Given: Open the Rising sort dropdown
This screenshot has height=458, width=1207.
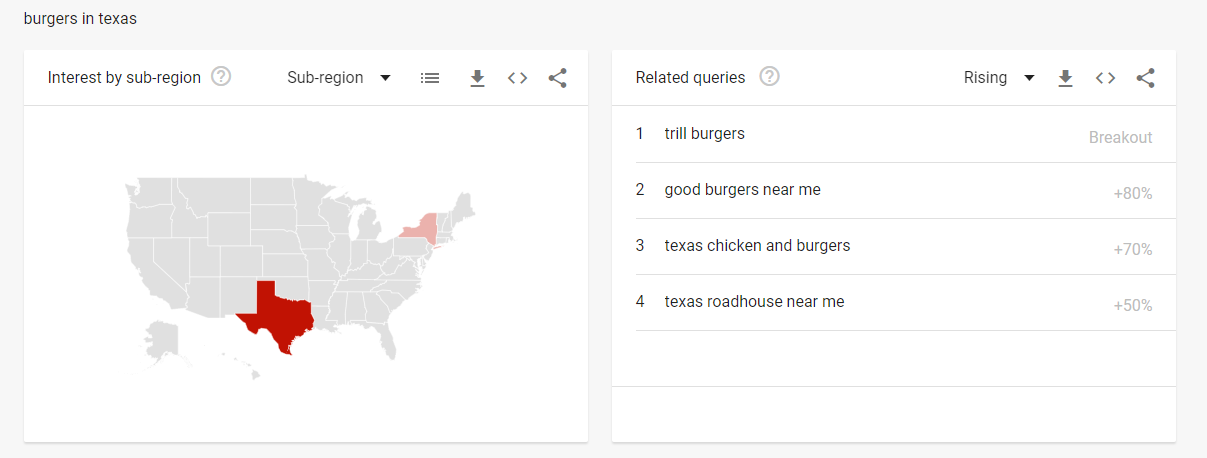Looking at the screenshot, I should [998, 78].
